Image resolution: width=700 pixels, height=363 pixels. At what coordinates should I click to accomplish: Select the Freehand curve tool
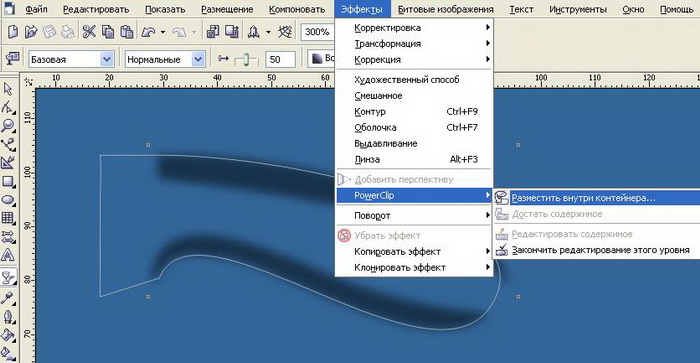8,144
